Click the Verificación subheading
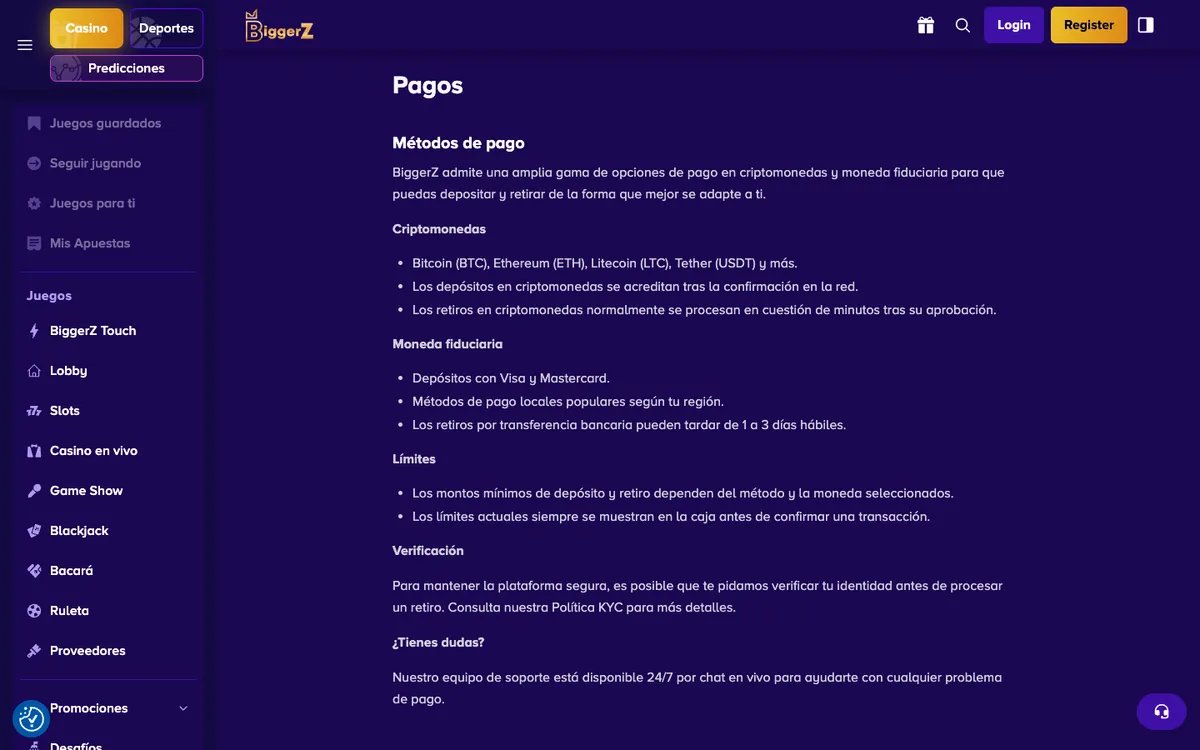Viewport: 1200px width, 750px height. coord(428,551)
